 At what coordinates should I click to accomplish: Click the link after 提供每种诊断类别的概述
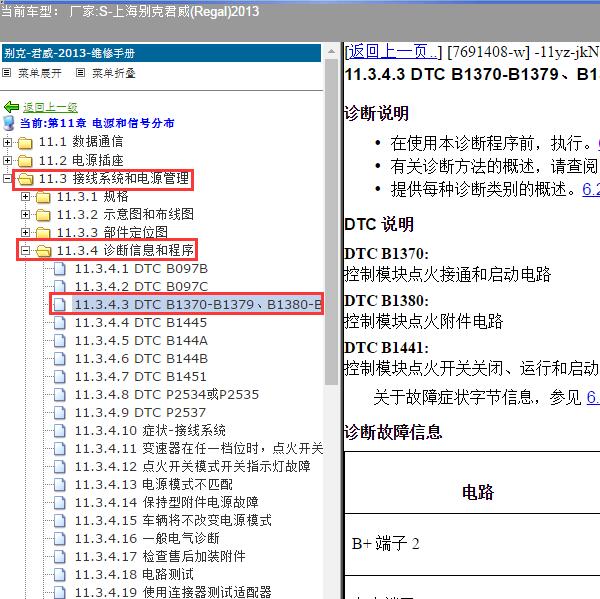591,189
